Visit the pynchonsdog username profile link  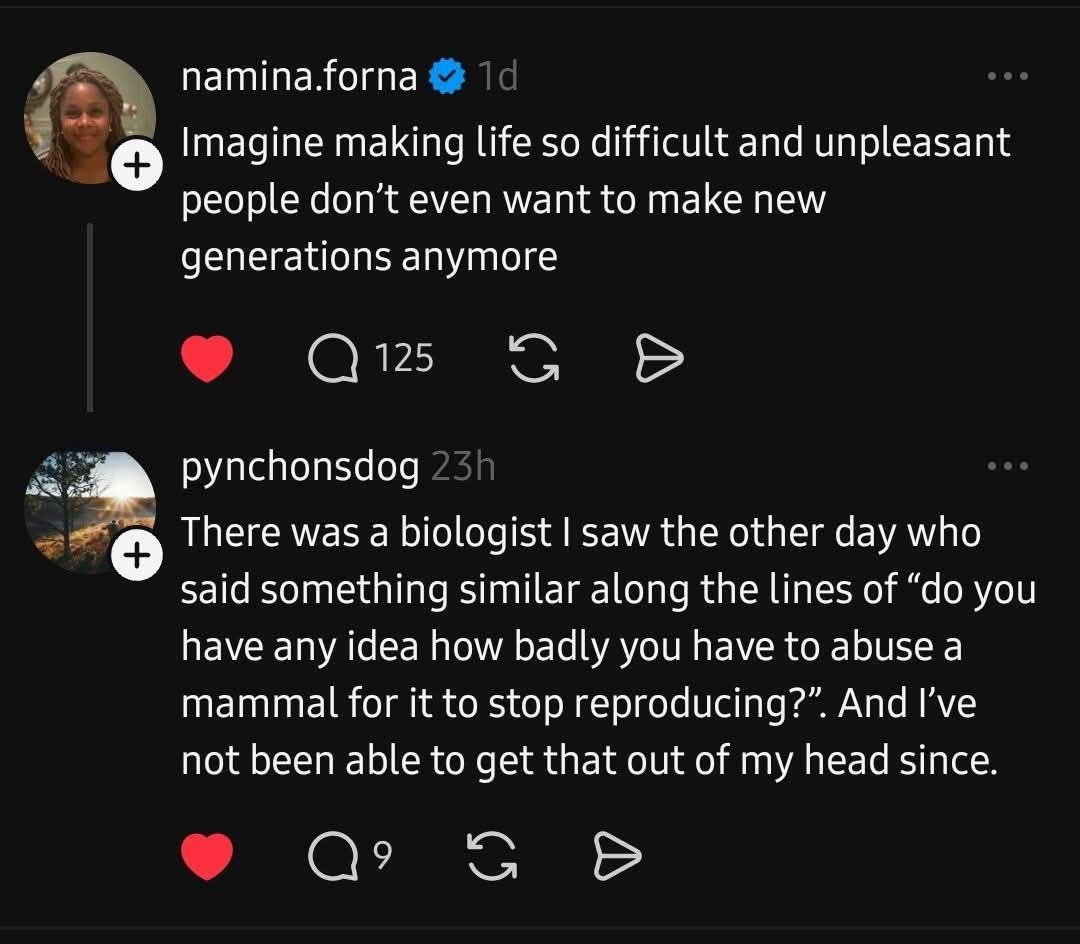(x=299, y=467)
